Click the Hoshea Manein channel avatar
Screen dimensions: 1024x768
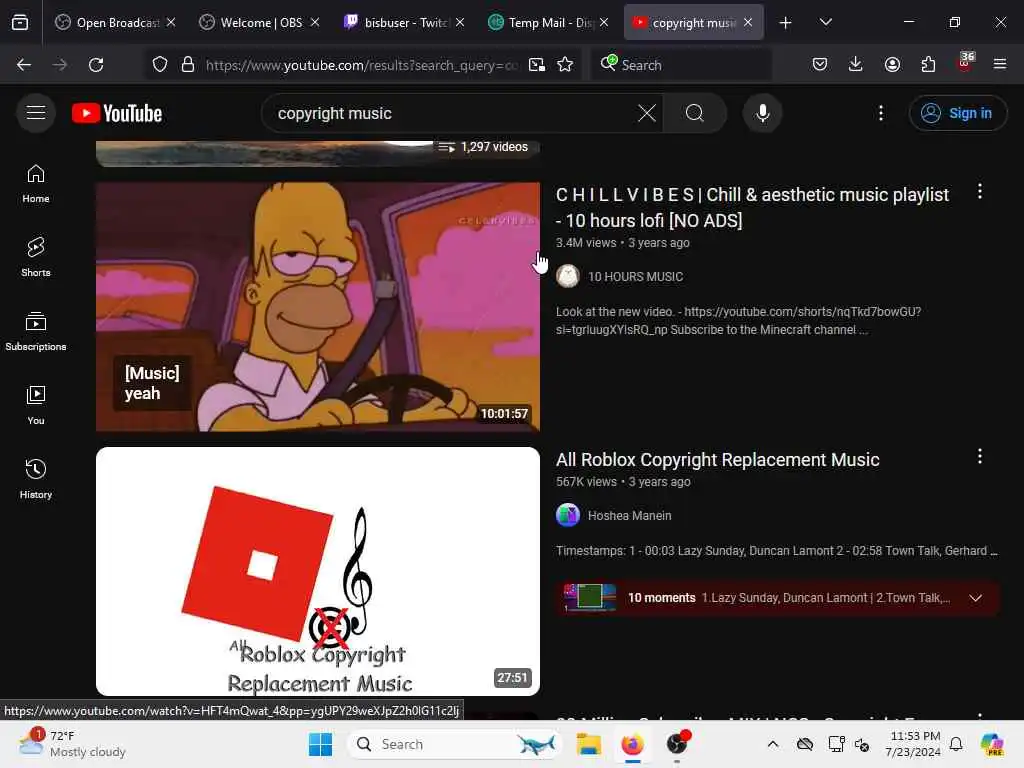pyautogui.click(x=568, y=515)
